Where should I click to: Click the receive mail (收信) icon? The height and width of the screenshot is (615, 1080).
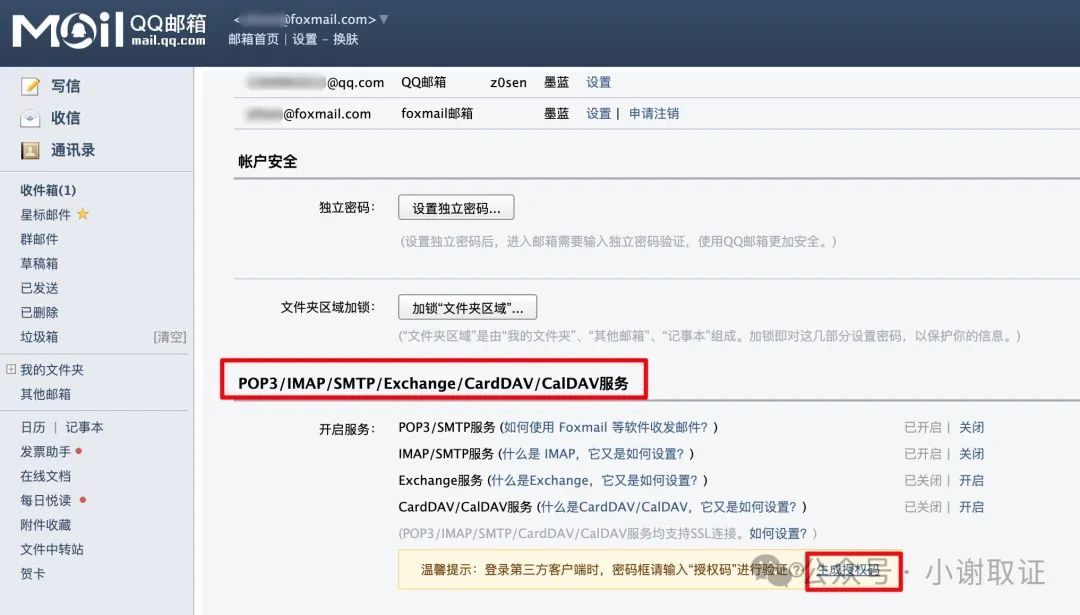30,118
